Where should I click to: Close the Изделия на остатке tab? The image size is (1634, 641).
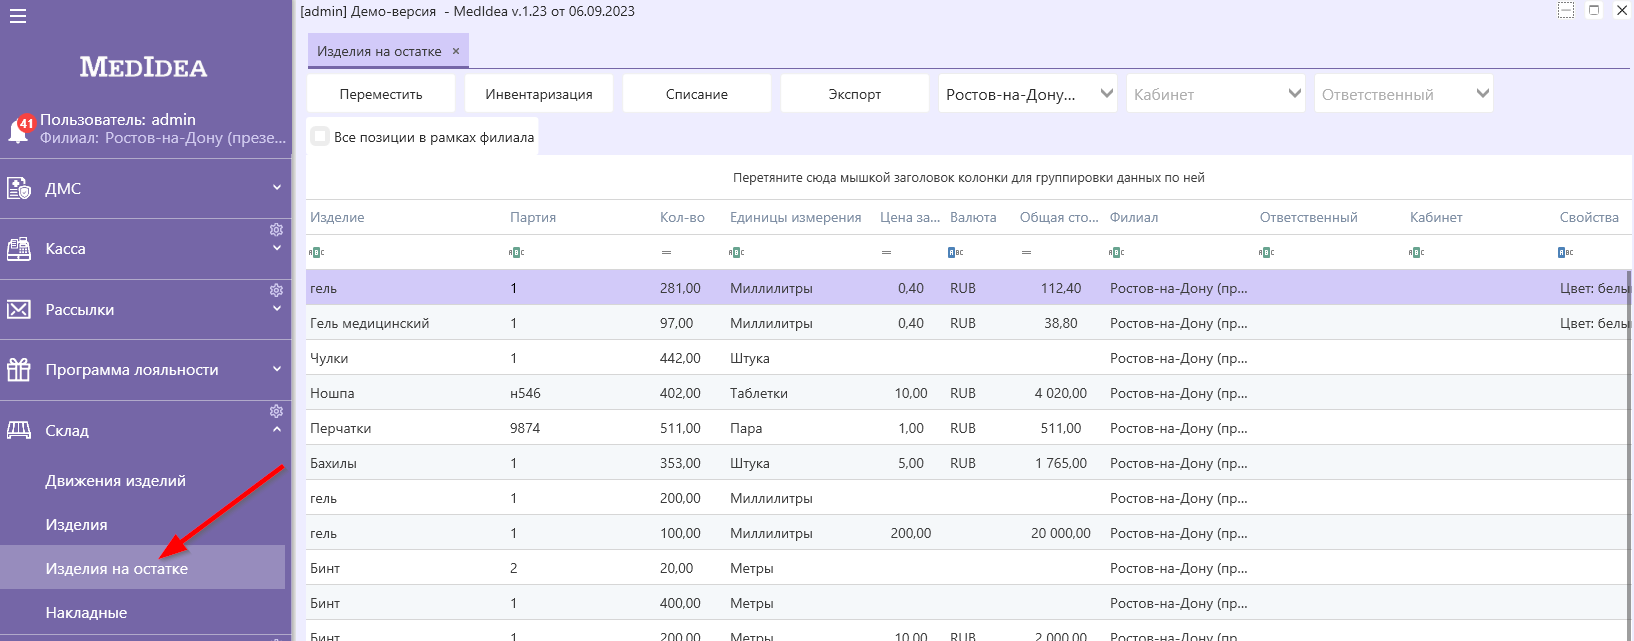(x=456, y=51)
